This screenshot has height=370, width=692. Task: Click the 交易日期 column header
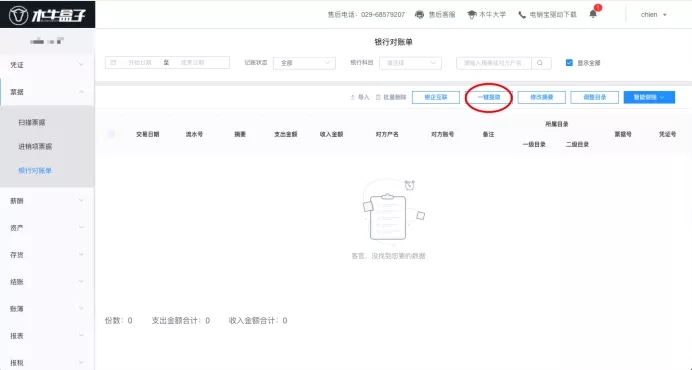147,134
